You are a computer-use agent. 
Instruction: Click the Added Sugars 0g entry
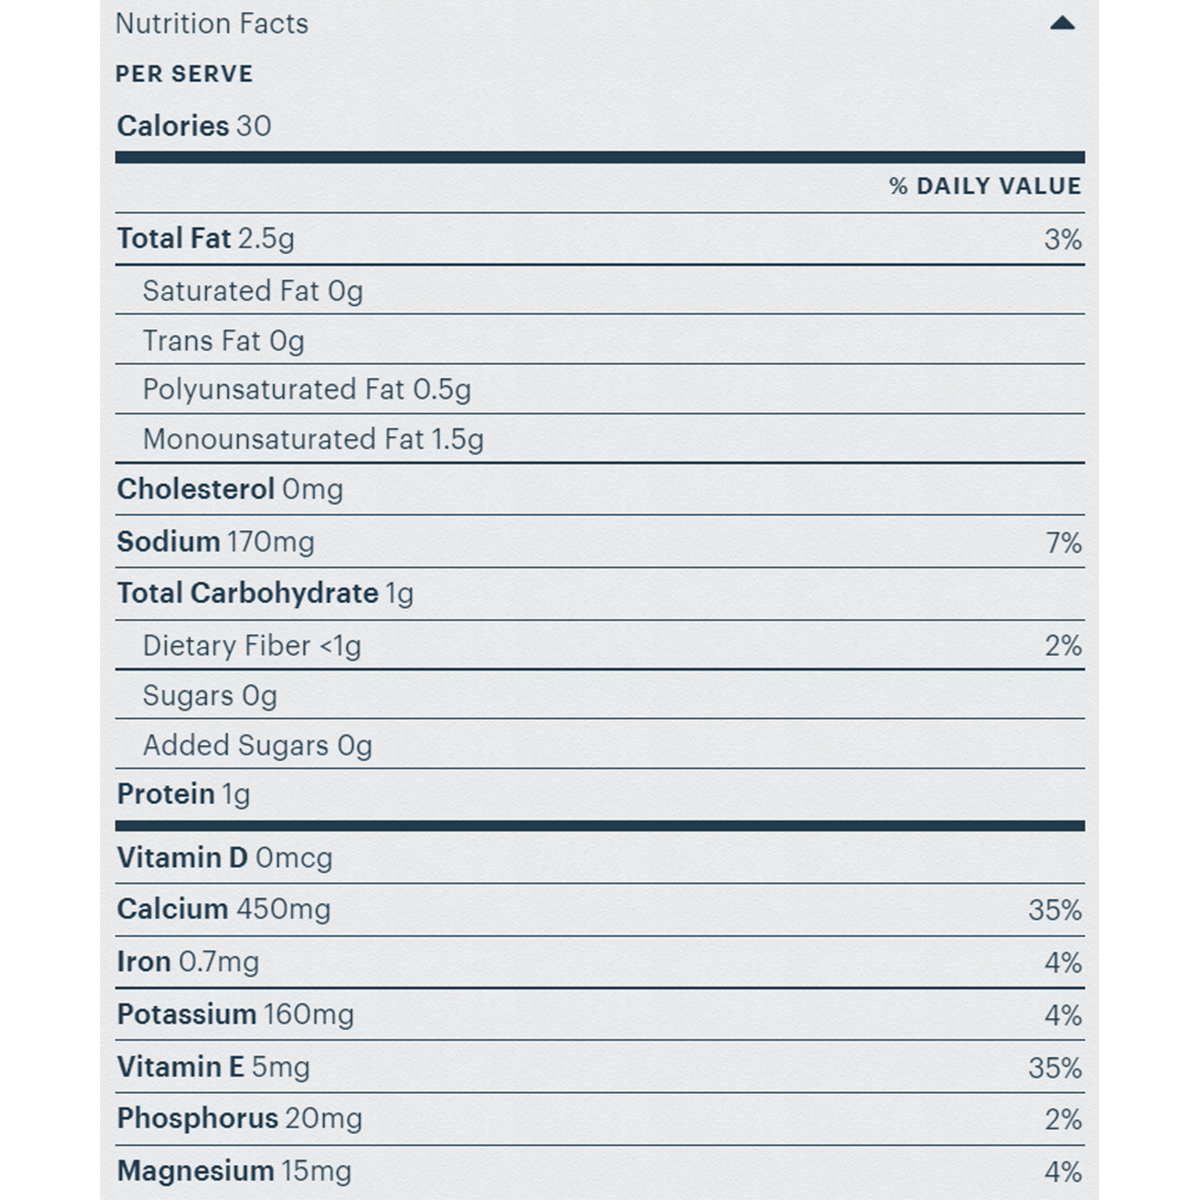[x=257, y=745]
